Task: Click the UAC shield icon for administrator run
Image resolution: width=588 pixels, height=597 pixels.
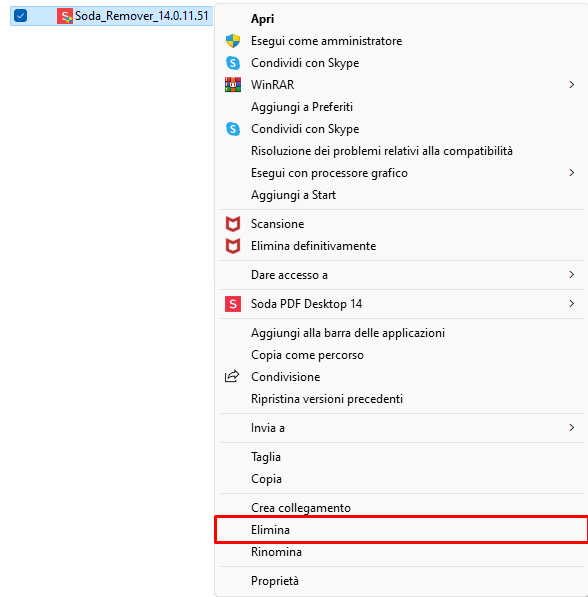Action: click(233, 41)
